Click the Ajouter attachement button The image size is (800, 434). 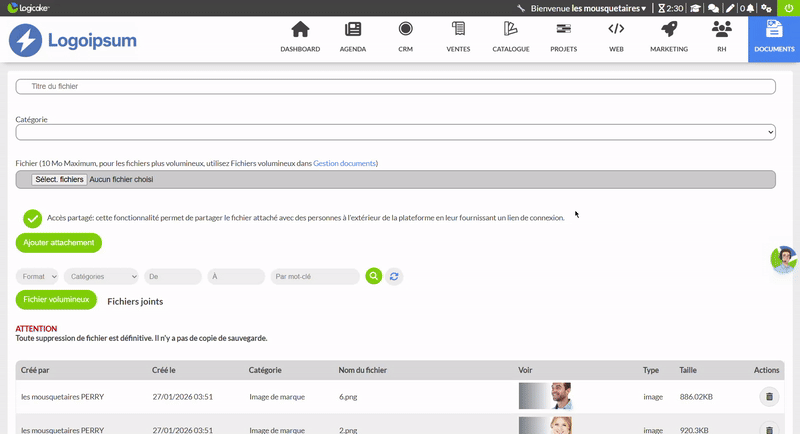59,242
